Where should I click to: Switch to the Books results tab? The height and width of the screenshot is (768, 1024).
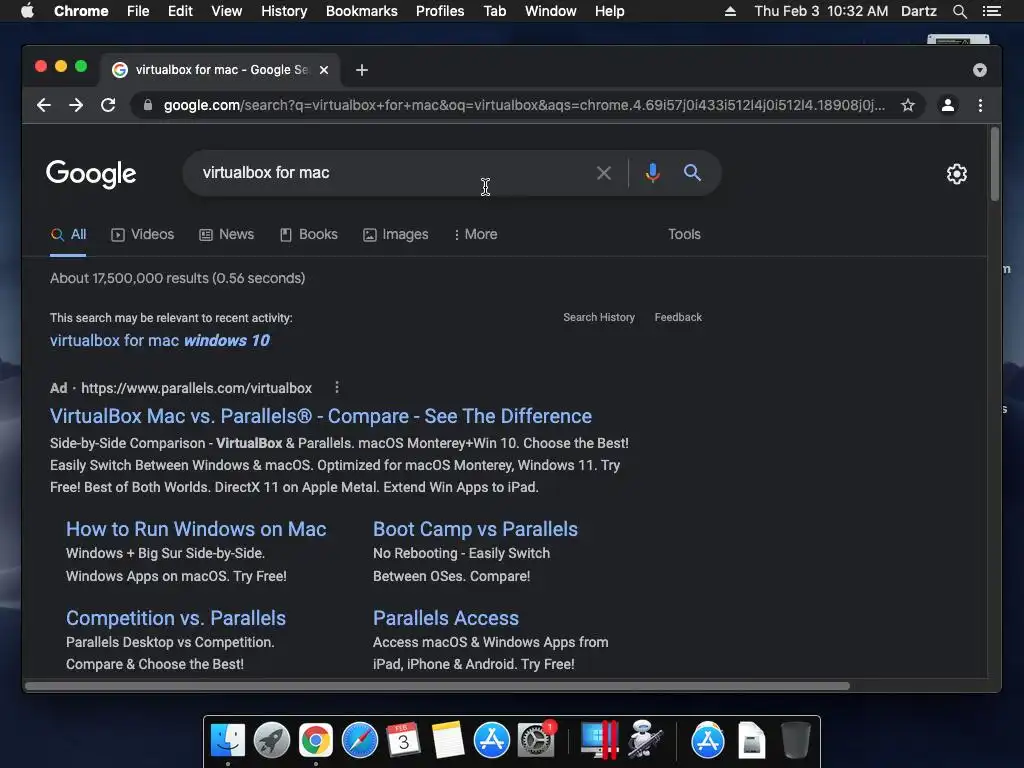(x=308, y=234)
